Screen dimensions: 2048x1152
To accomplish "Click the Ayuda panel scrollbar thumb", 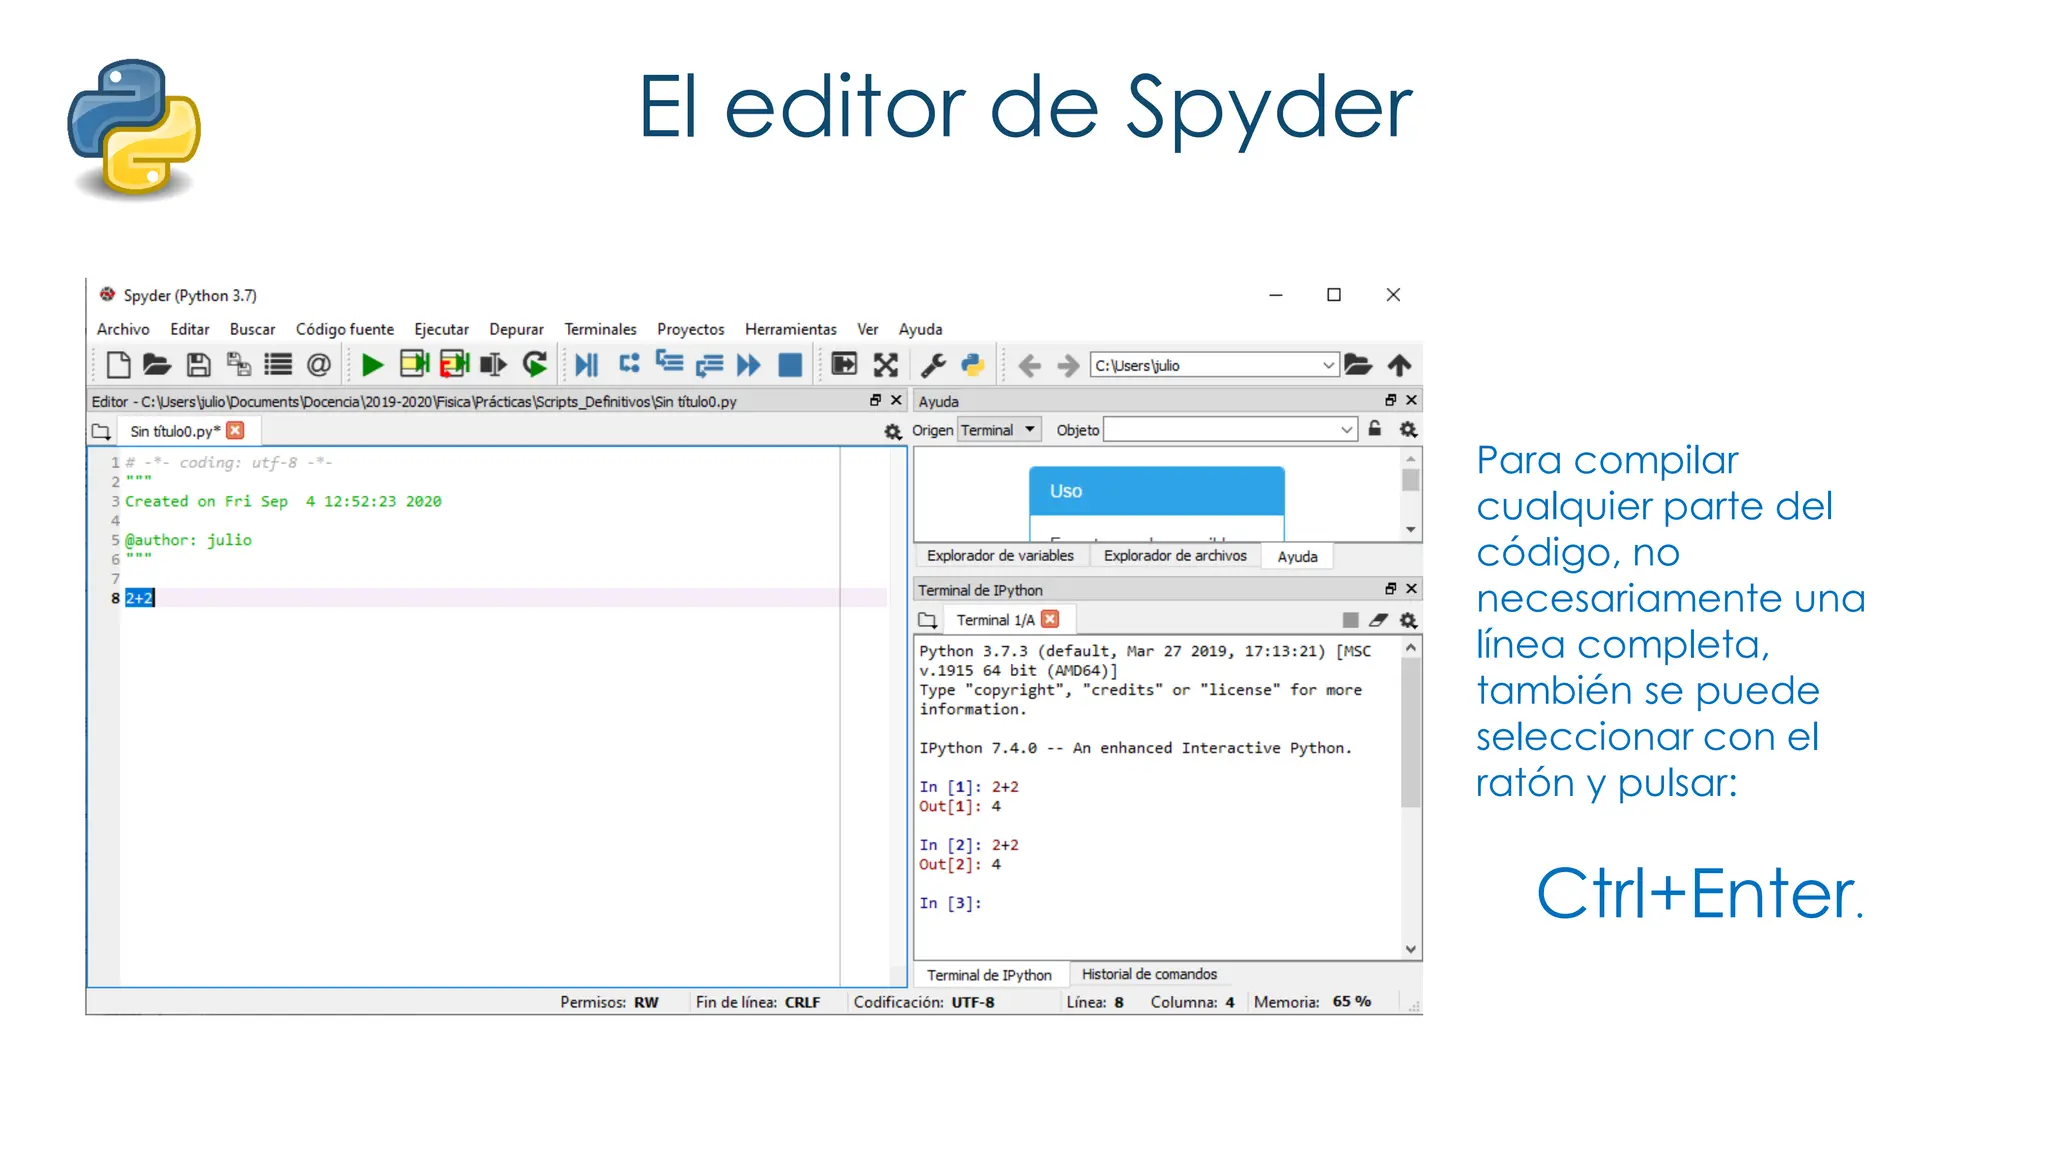I will point(1410,481).
